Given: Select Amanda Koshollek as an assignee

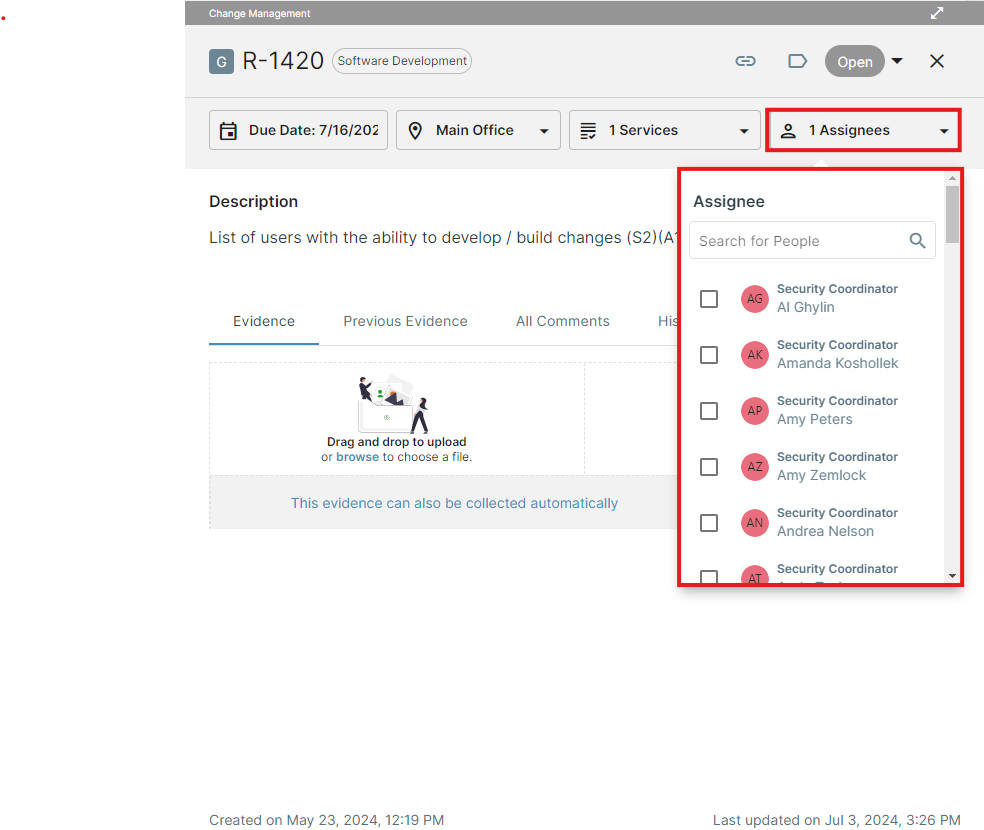Looking at the screenshot, I should 709,354.
